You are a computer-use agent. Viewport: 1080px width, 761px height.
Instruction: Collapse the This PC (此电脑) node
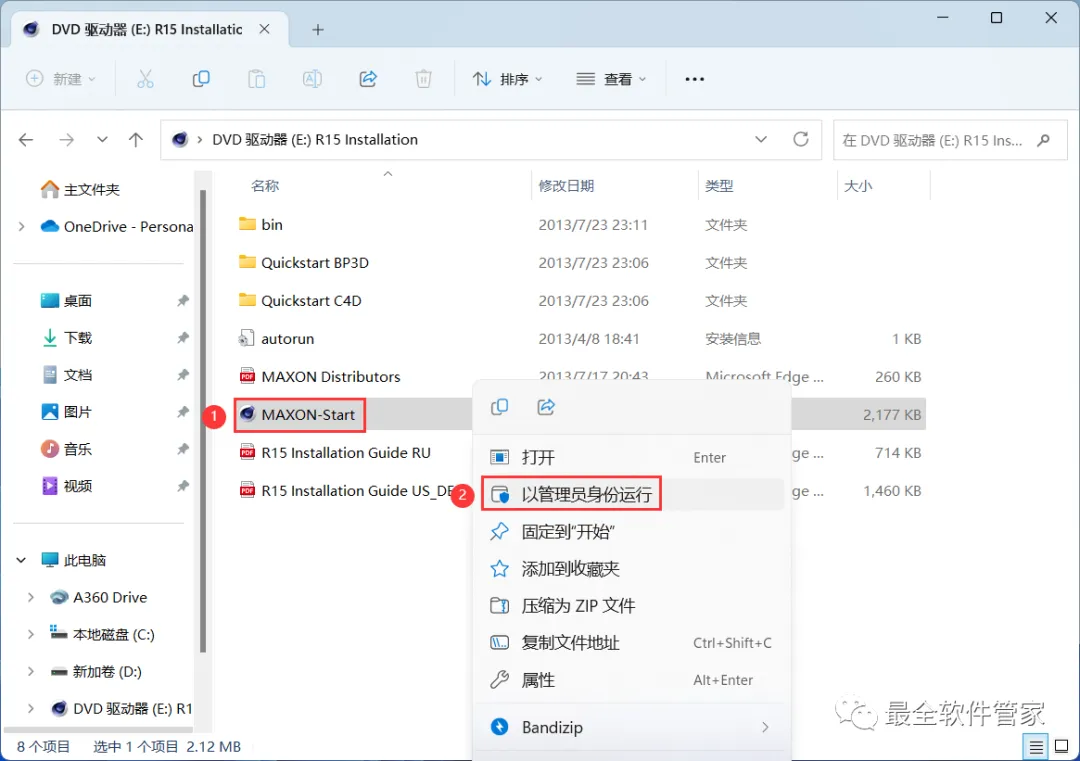(21, 560)
